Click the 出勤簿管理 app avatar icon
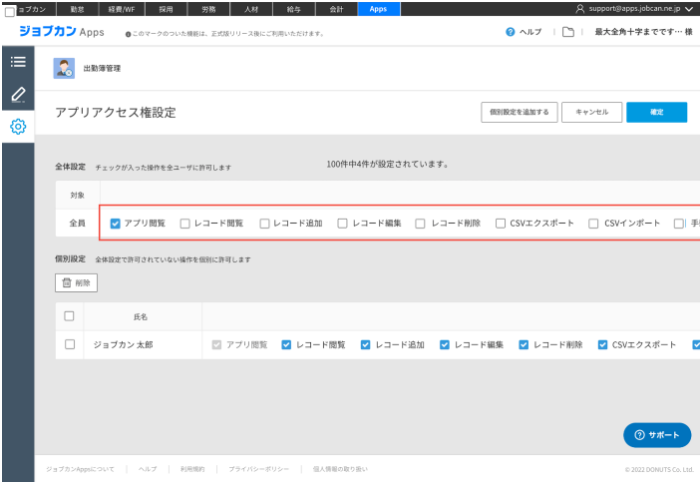Screen dimensions: 700x482 63,69
